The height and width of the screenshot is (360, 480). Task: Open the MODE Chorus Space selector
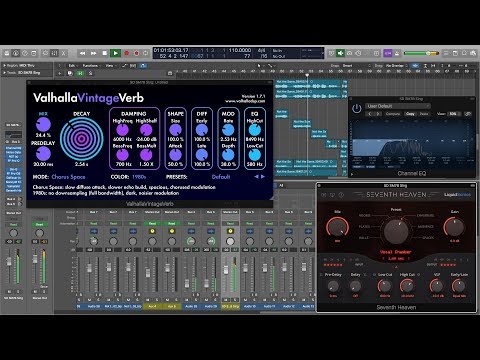(x=68, y=177)
